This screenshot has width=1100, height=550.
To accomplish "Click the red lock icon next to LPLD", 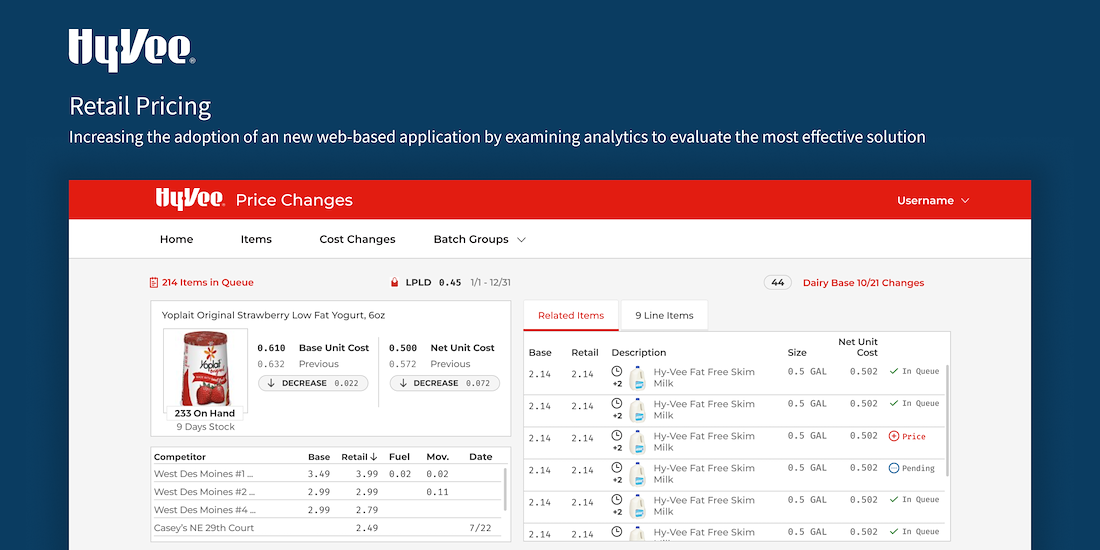I will coord(395,283).
